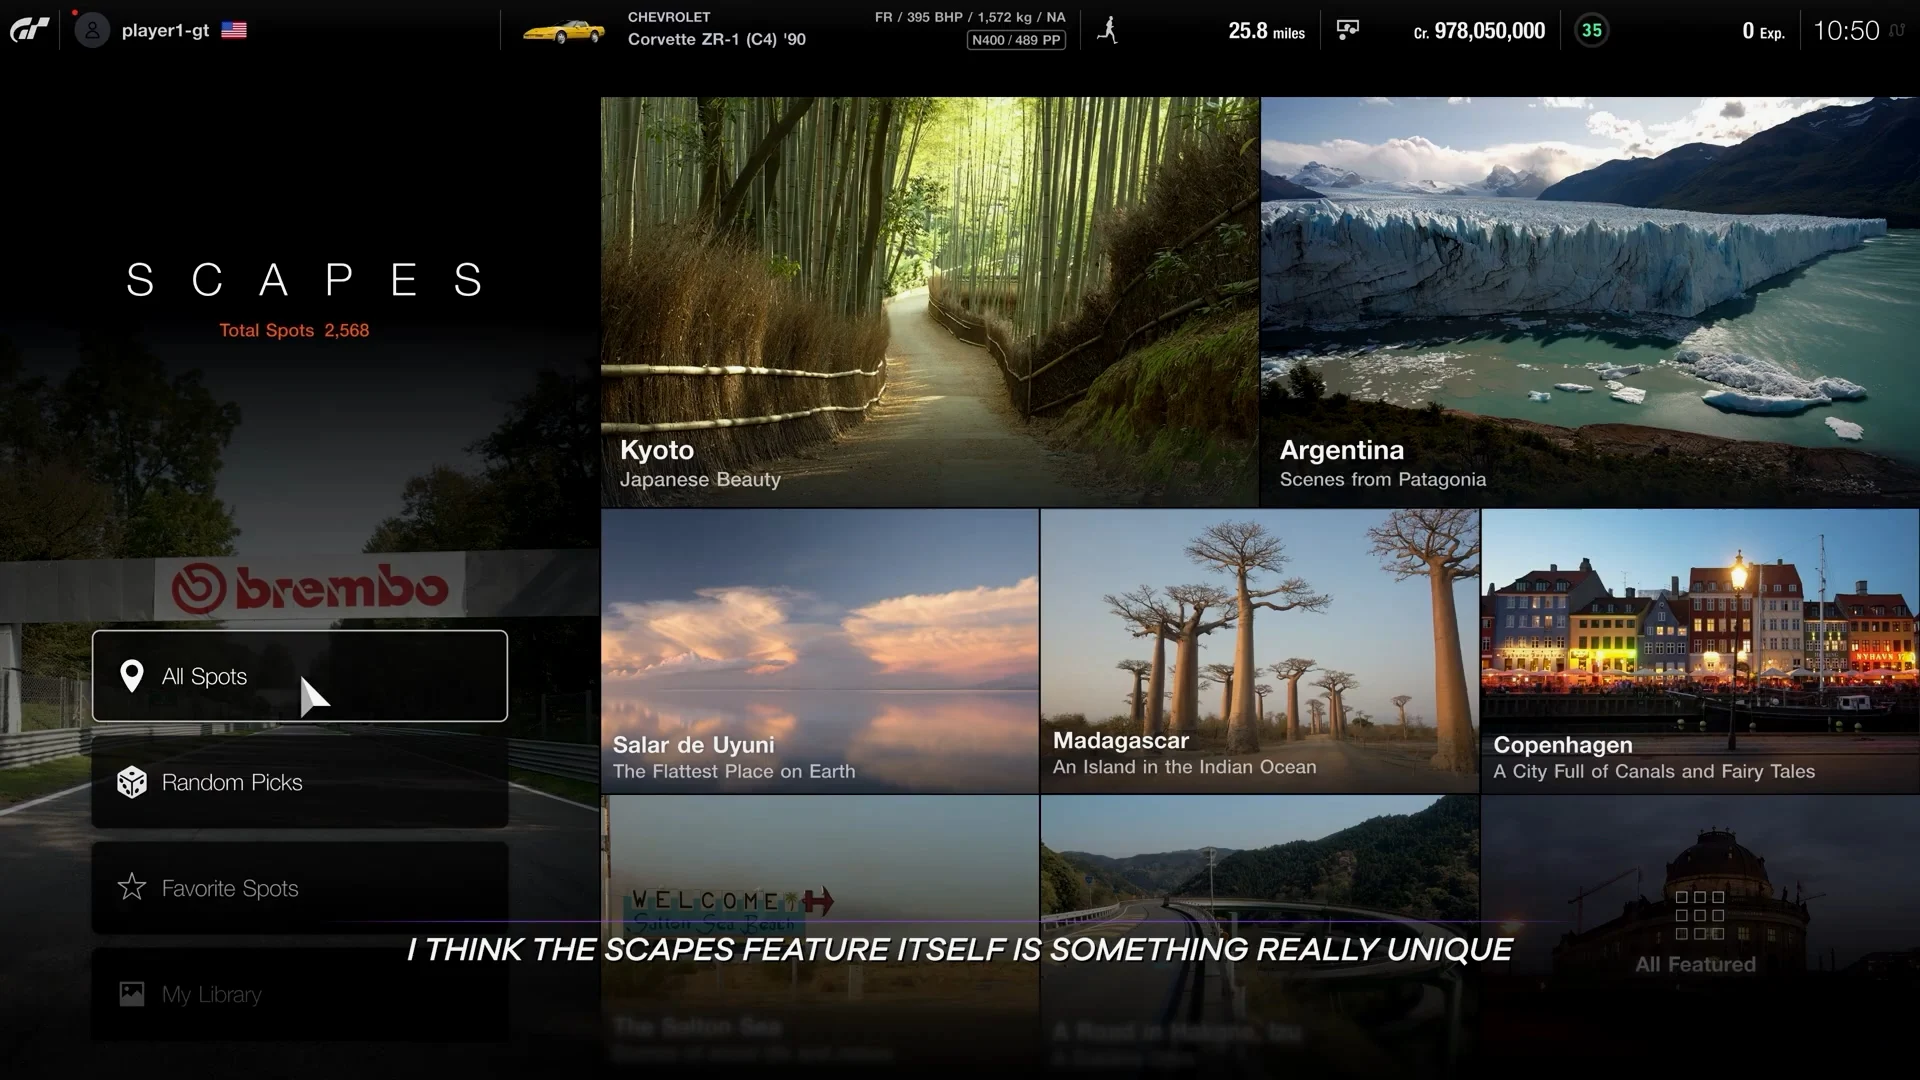Click the FR / 395 BHP / 1,572 kg specs
Viewport: 1920px width, 1080px height.
970,17
